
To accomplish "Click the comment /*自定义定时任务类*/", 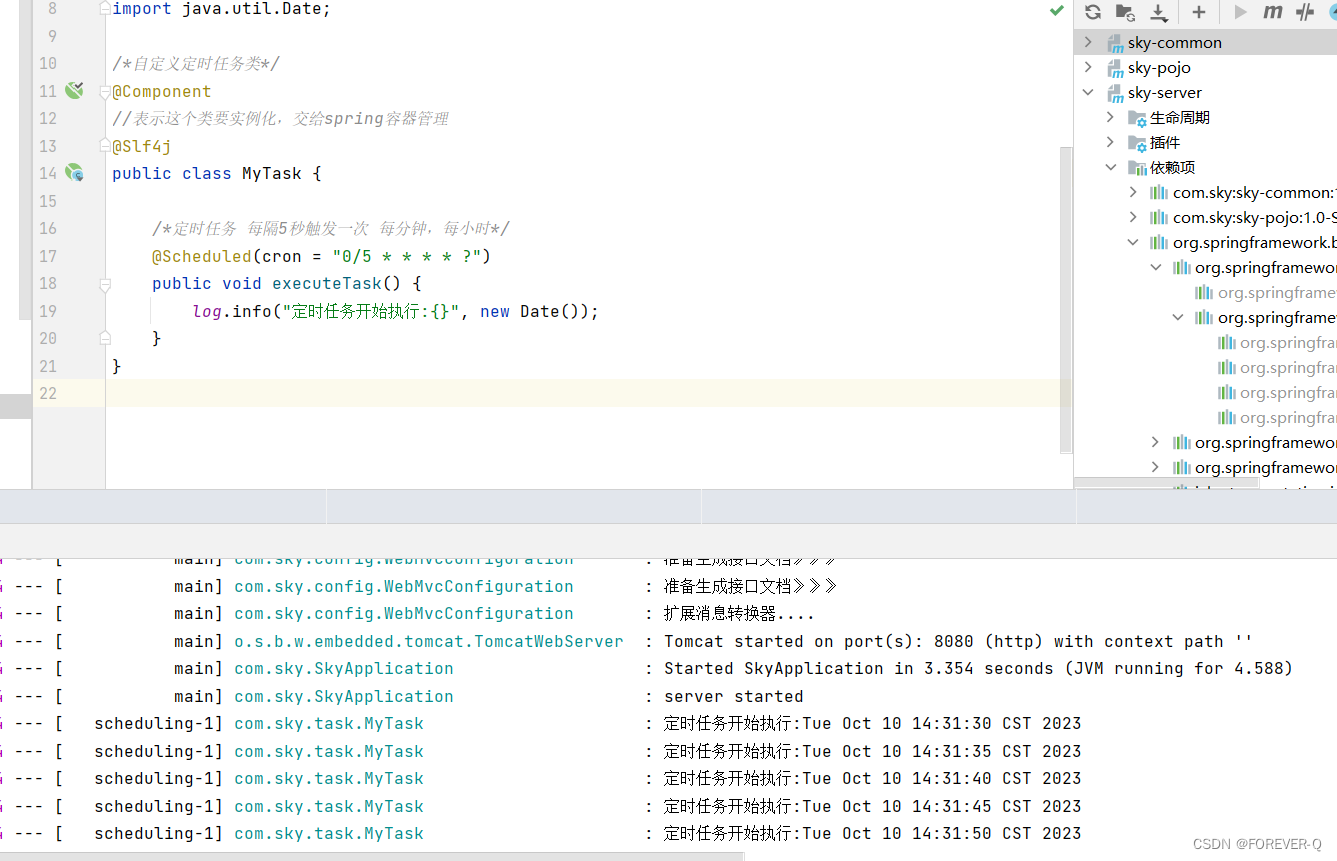I will click(x=196, y=64).
